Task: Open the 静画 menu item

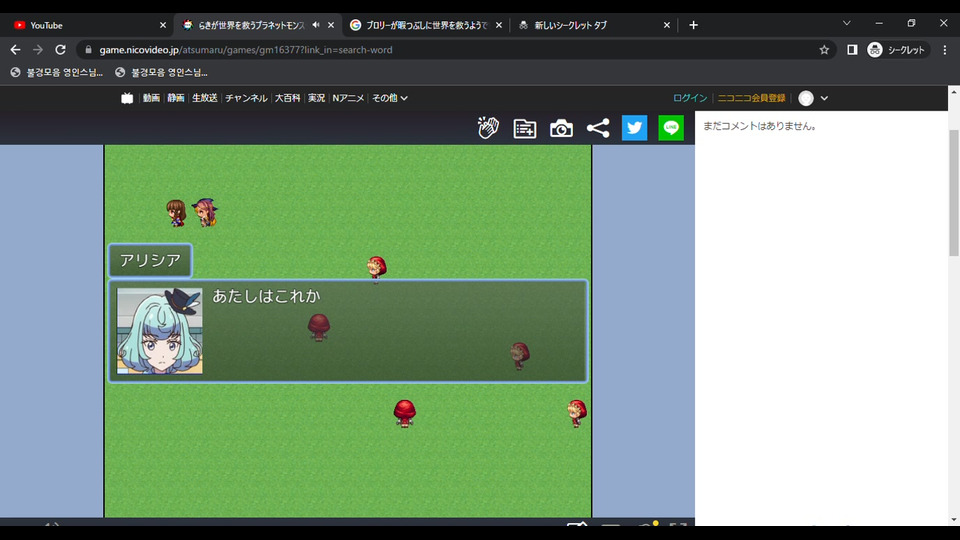Action: pyautogui.click(x=176, y=98)
